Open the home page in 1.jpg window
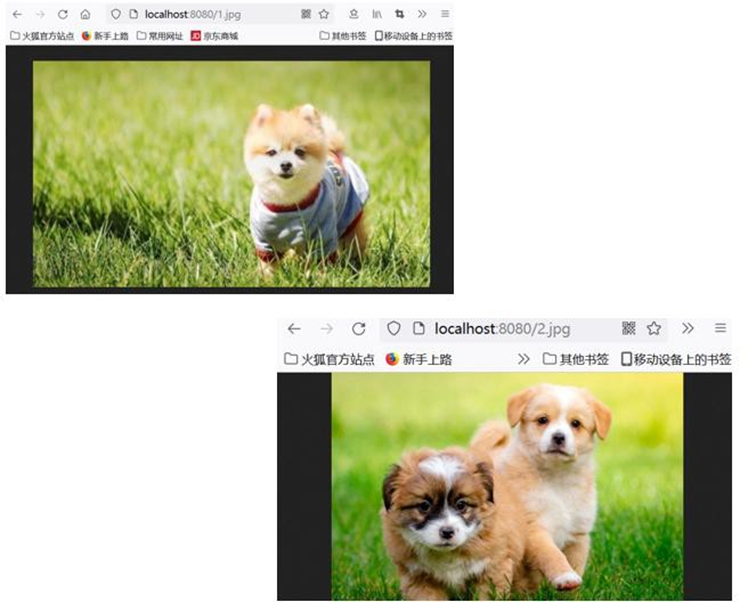 pos(85,14)
